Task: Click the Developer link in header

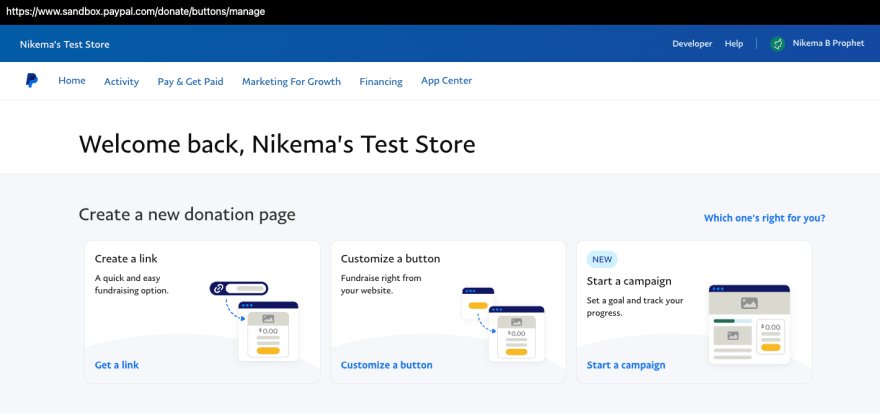Action: click(x=692, y=44)
